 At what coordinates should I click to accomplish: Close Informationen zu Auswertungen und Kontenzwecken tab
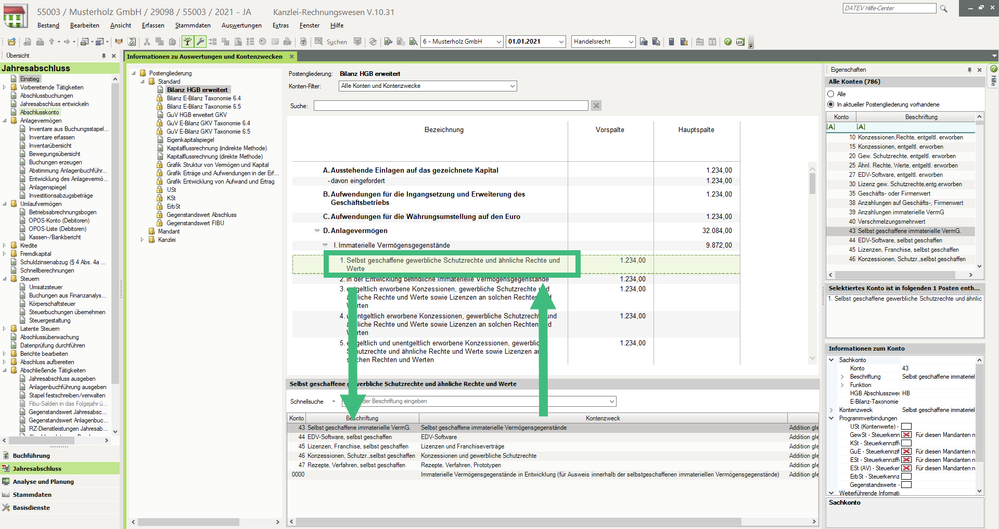pyautogui.click(x=292, y=57)
